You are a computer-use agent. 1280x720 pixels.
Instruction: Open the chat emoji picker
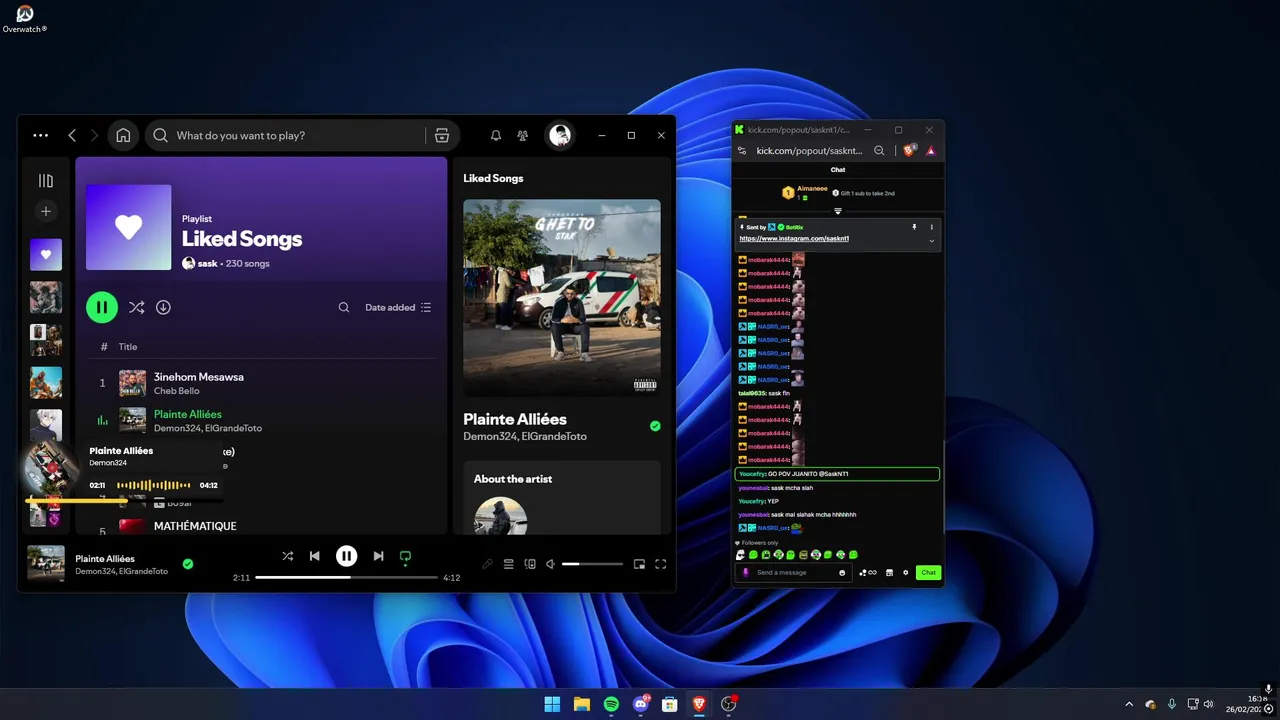(842, 573)
